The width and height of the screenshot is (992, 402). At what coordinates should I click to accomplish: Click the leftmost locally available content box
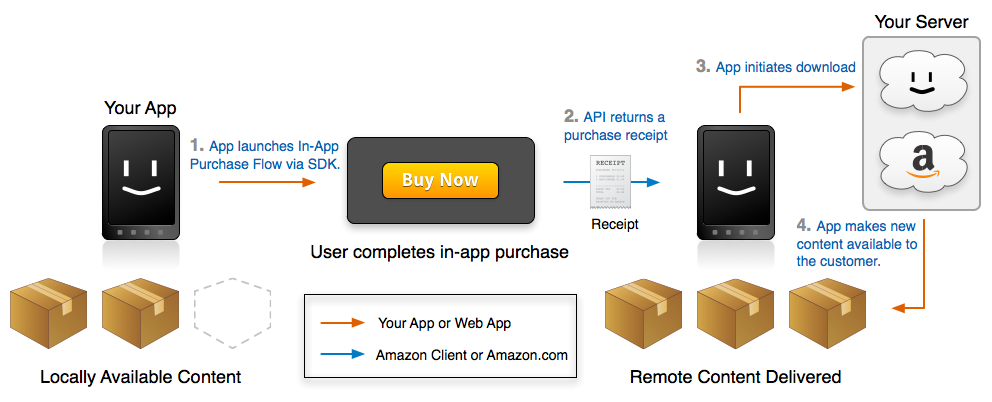43,311
